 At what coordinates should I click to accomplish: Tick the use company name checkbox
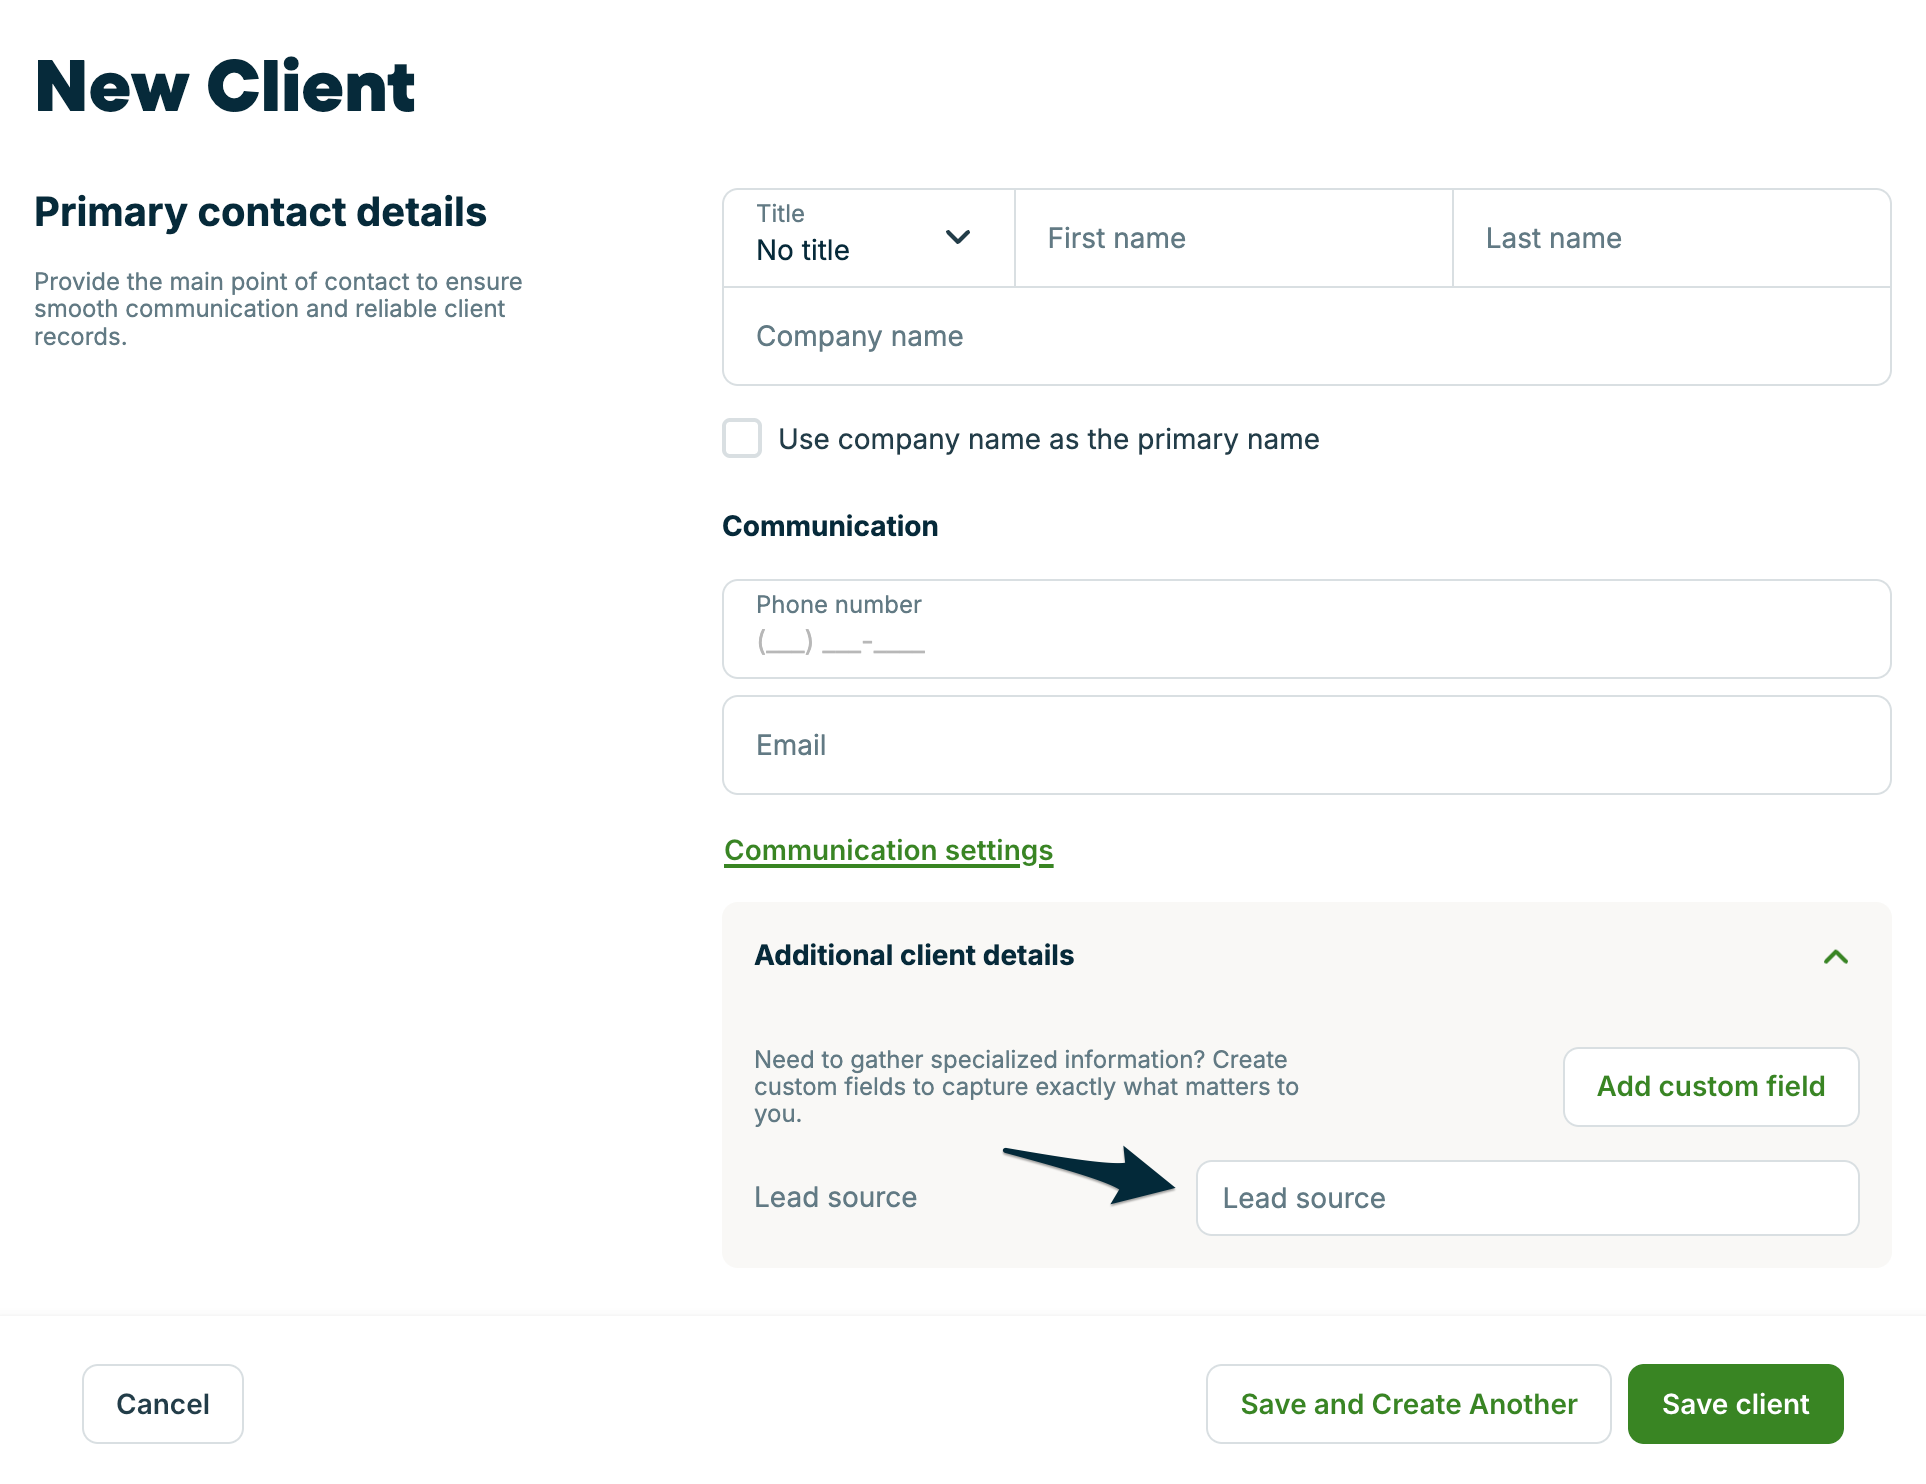tap(742, 439)
